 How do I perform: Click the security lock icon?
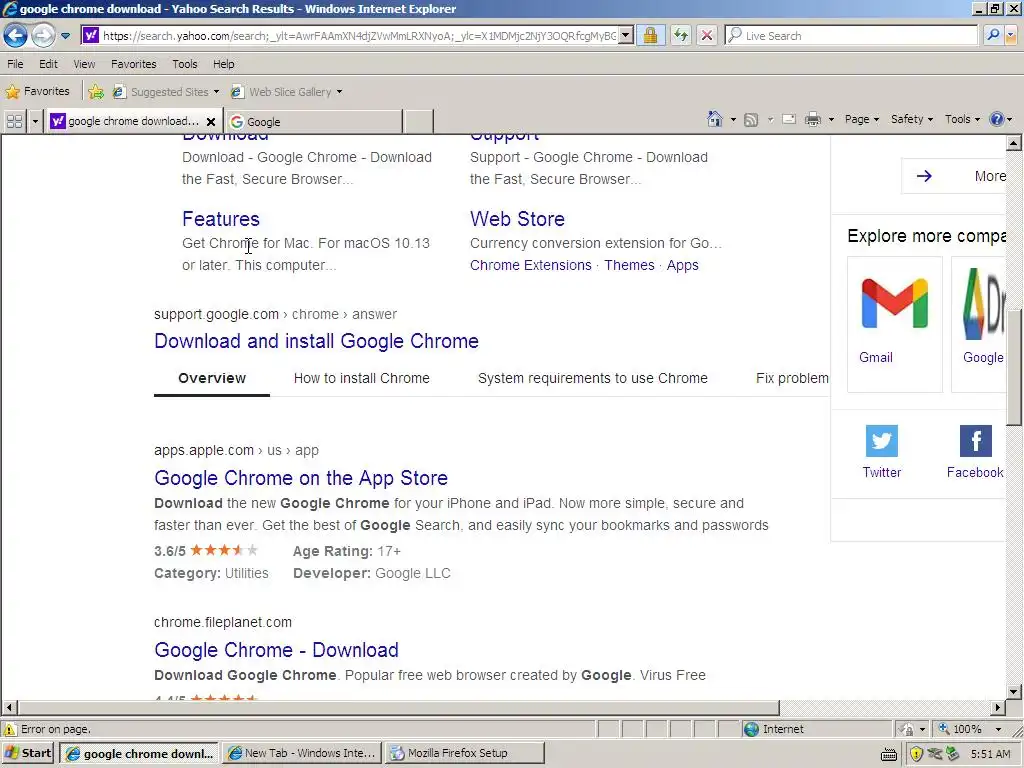pos(650,35)
